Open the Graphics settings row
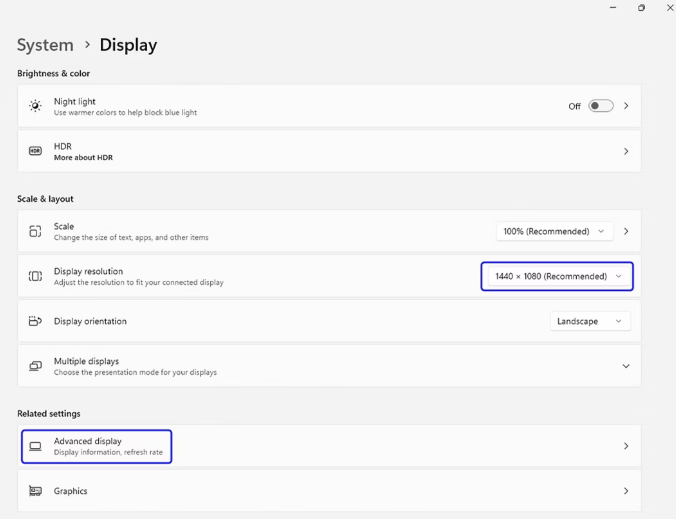This screenshot has height=519, width=676. (329, 491)
